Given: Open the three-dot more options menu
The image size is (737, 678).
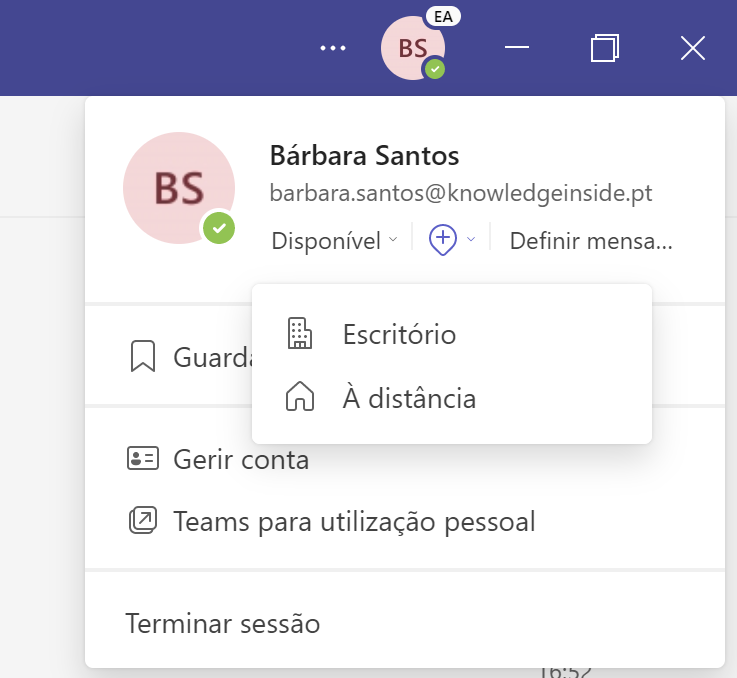Looking at the screenshot, I should pyautogui.click(x=332, y=48).
